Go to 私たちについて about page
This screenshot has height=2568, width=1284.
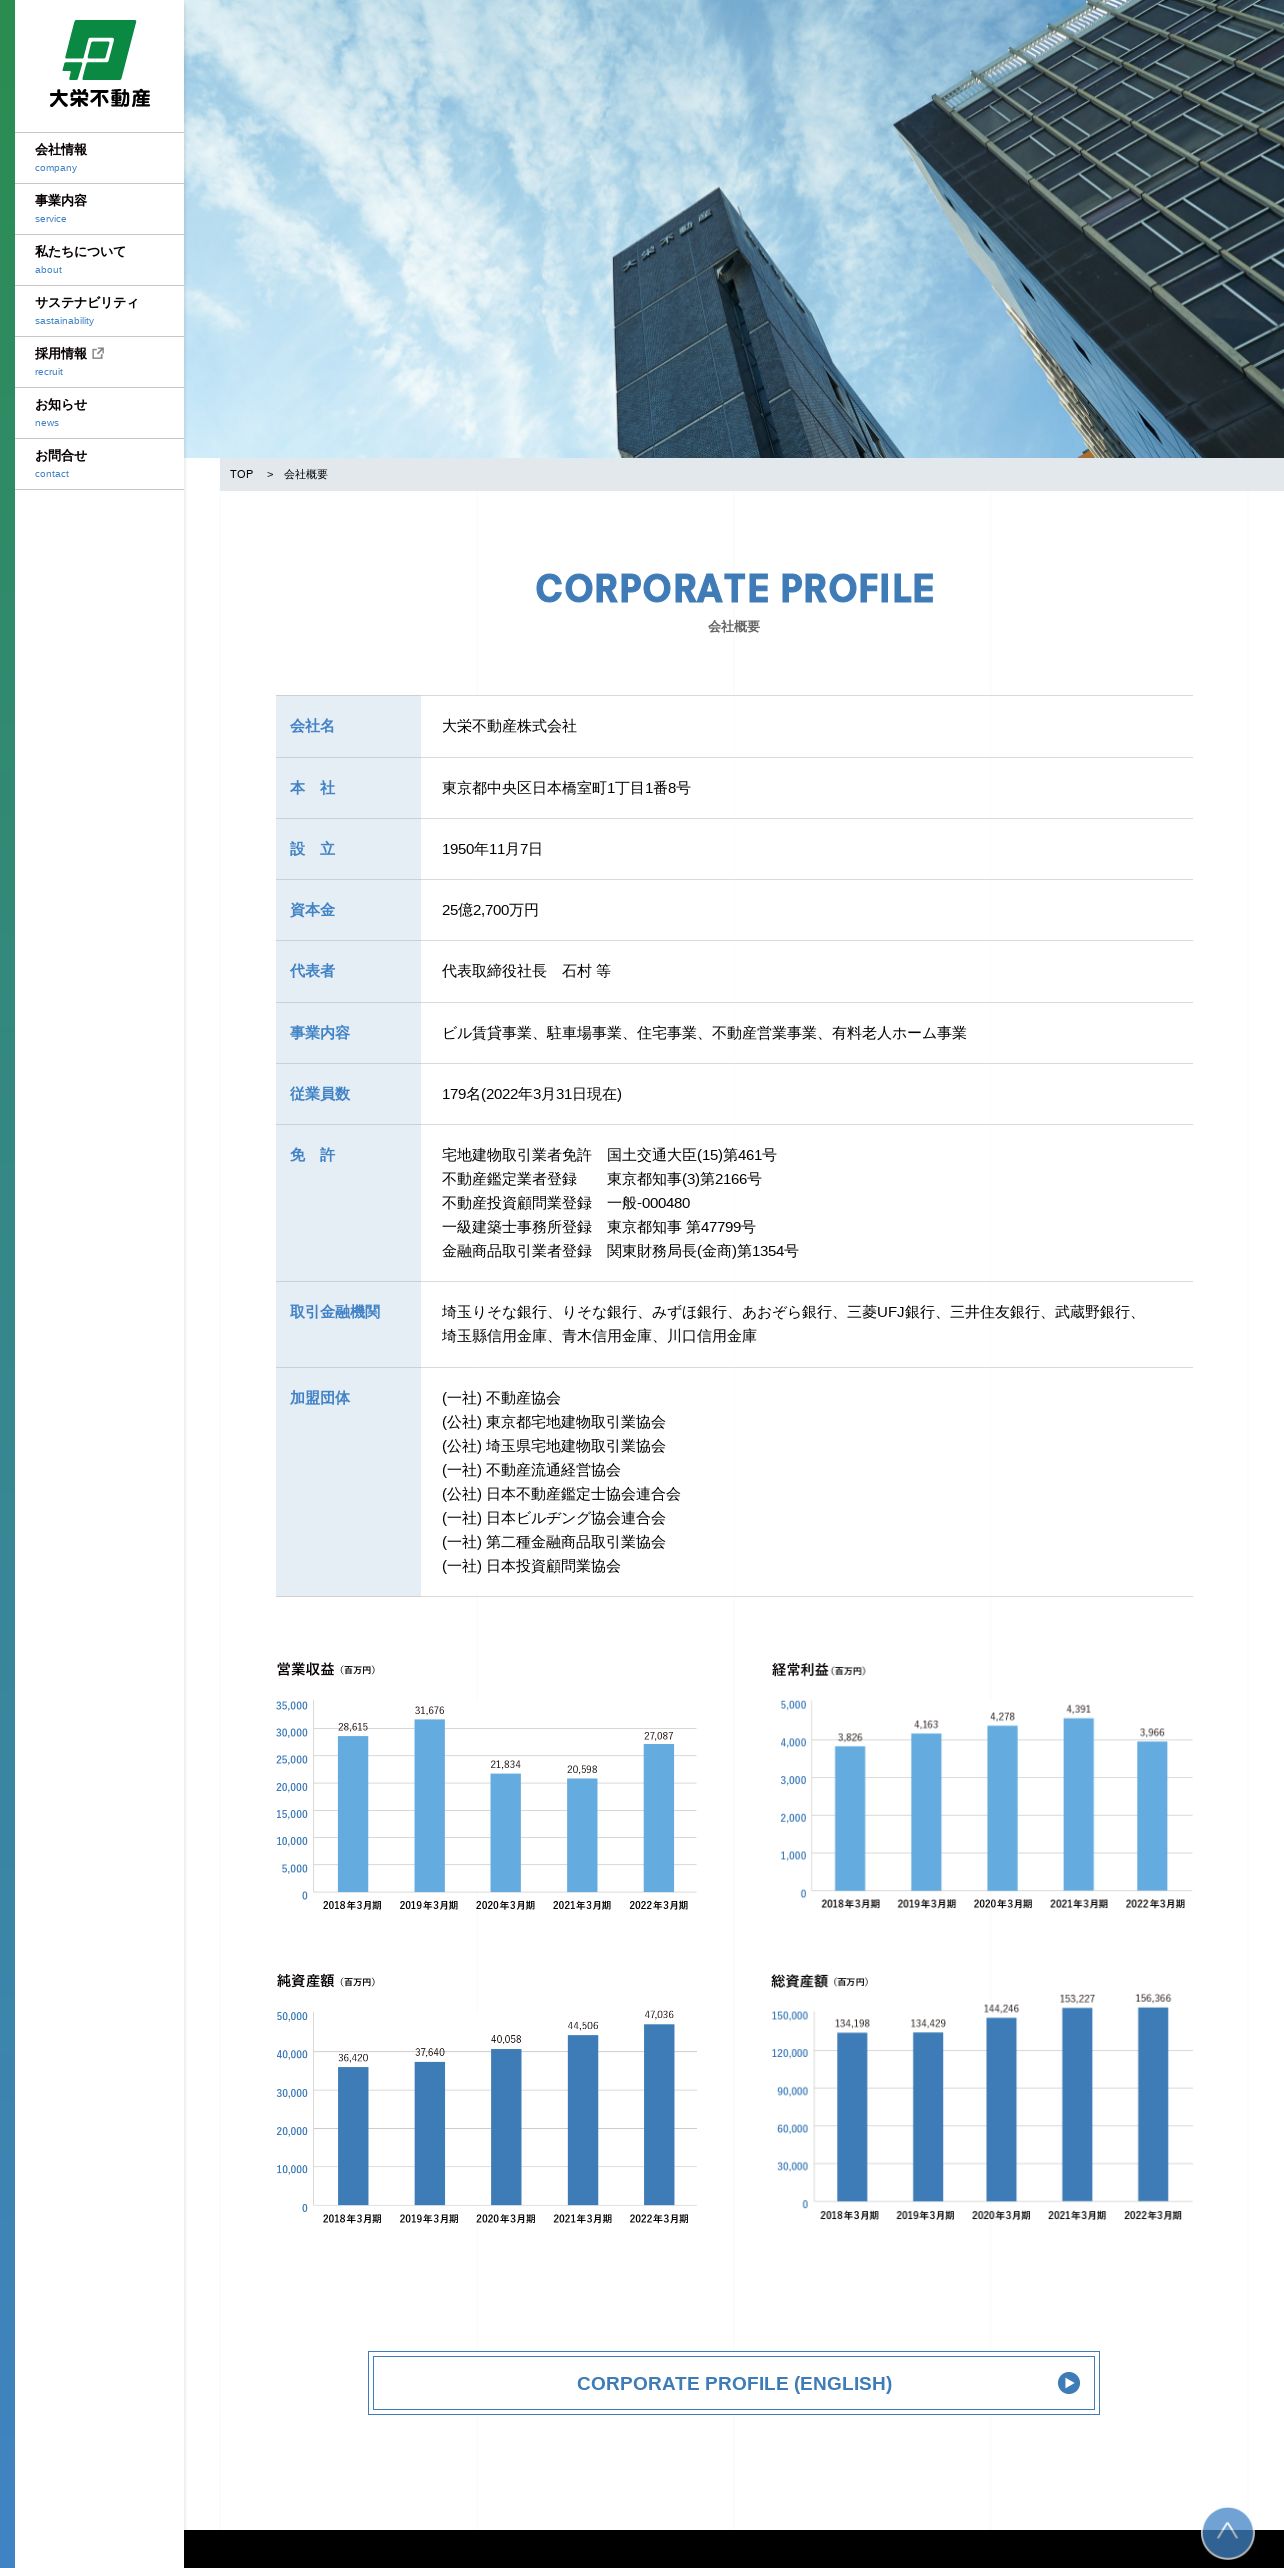(99, 260)
